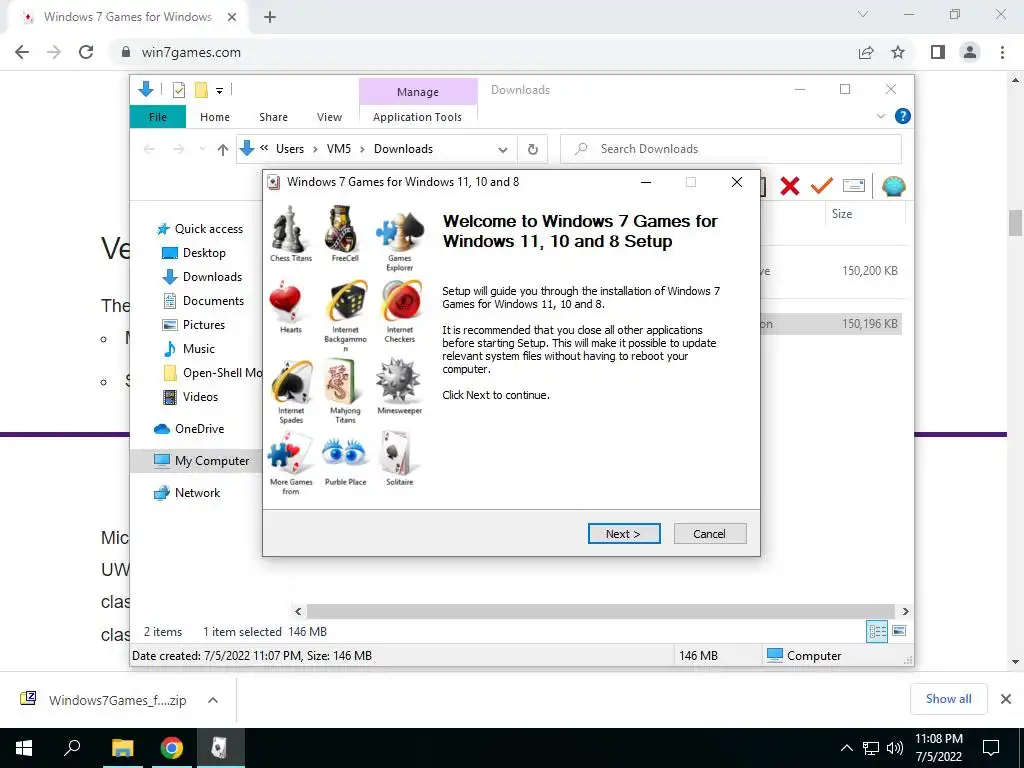Expand the Explorer ribbon with the chevron
Screen dimensions: 1024x768
tap(880, 116)
